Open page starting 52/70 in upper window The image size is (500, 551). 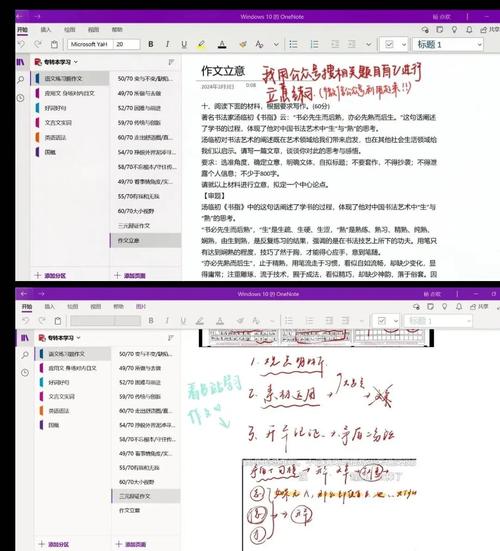[x=146, y=108]
